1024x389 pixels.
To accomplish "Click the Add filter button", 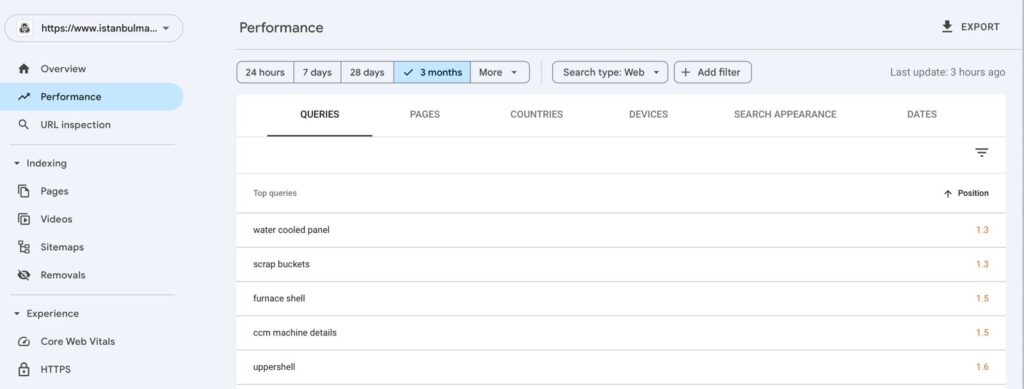I will pos(712,72).
